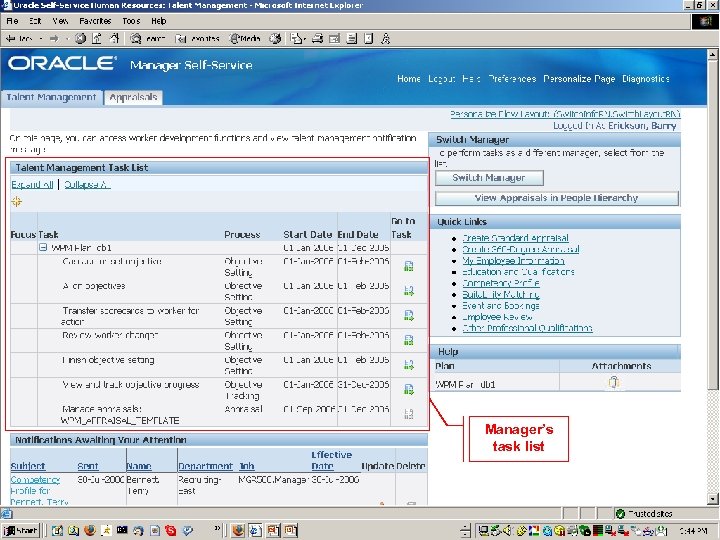The image size is (720, 540).
Task: Sort notifications by Effective Date column
Action: pyautogui.click(x=332, y=460)
